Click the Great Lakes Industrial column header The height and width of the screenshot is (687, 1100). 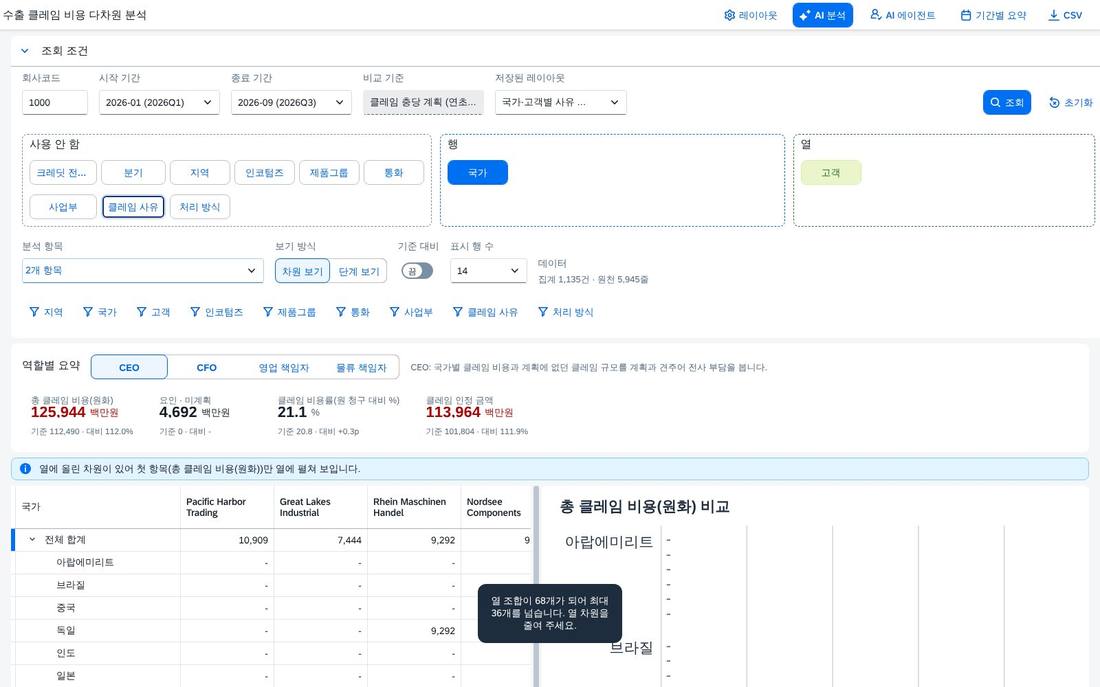[321, 507]
